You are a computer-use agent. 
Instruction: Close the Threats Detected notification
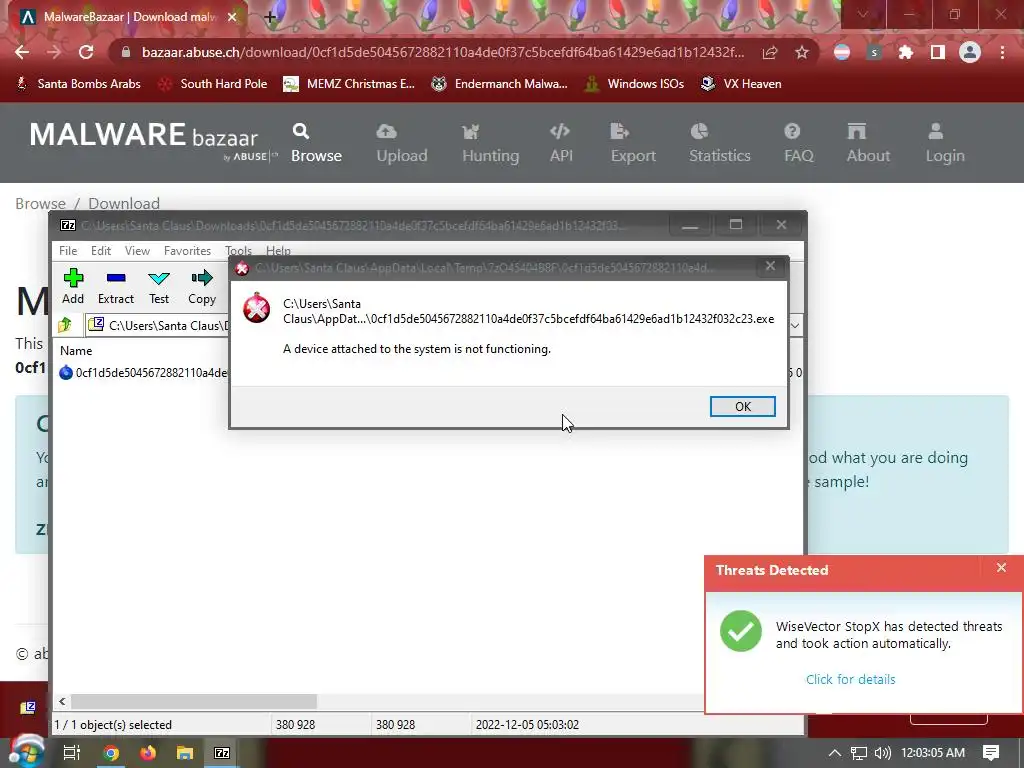[1001, 568]
